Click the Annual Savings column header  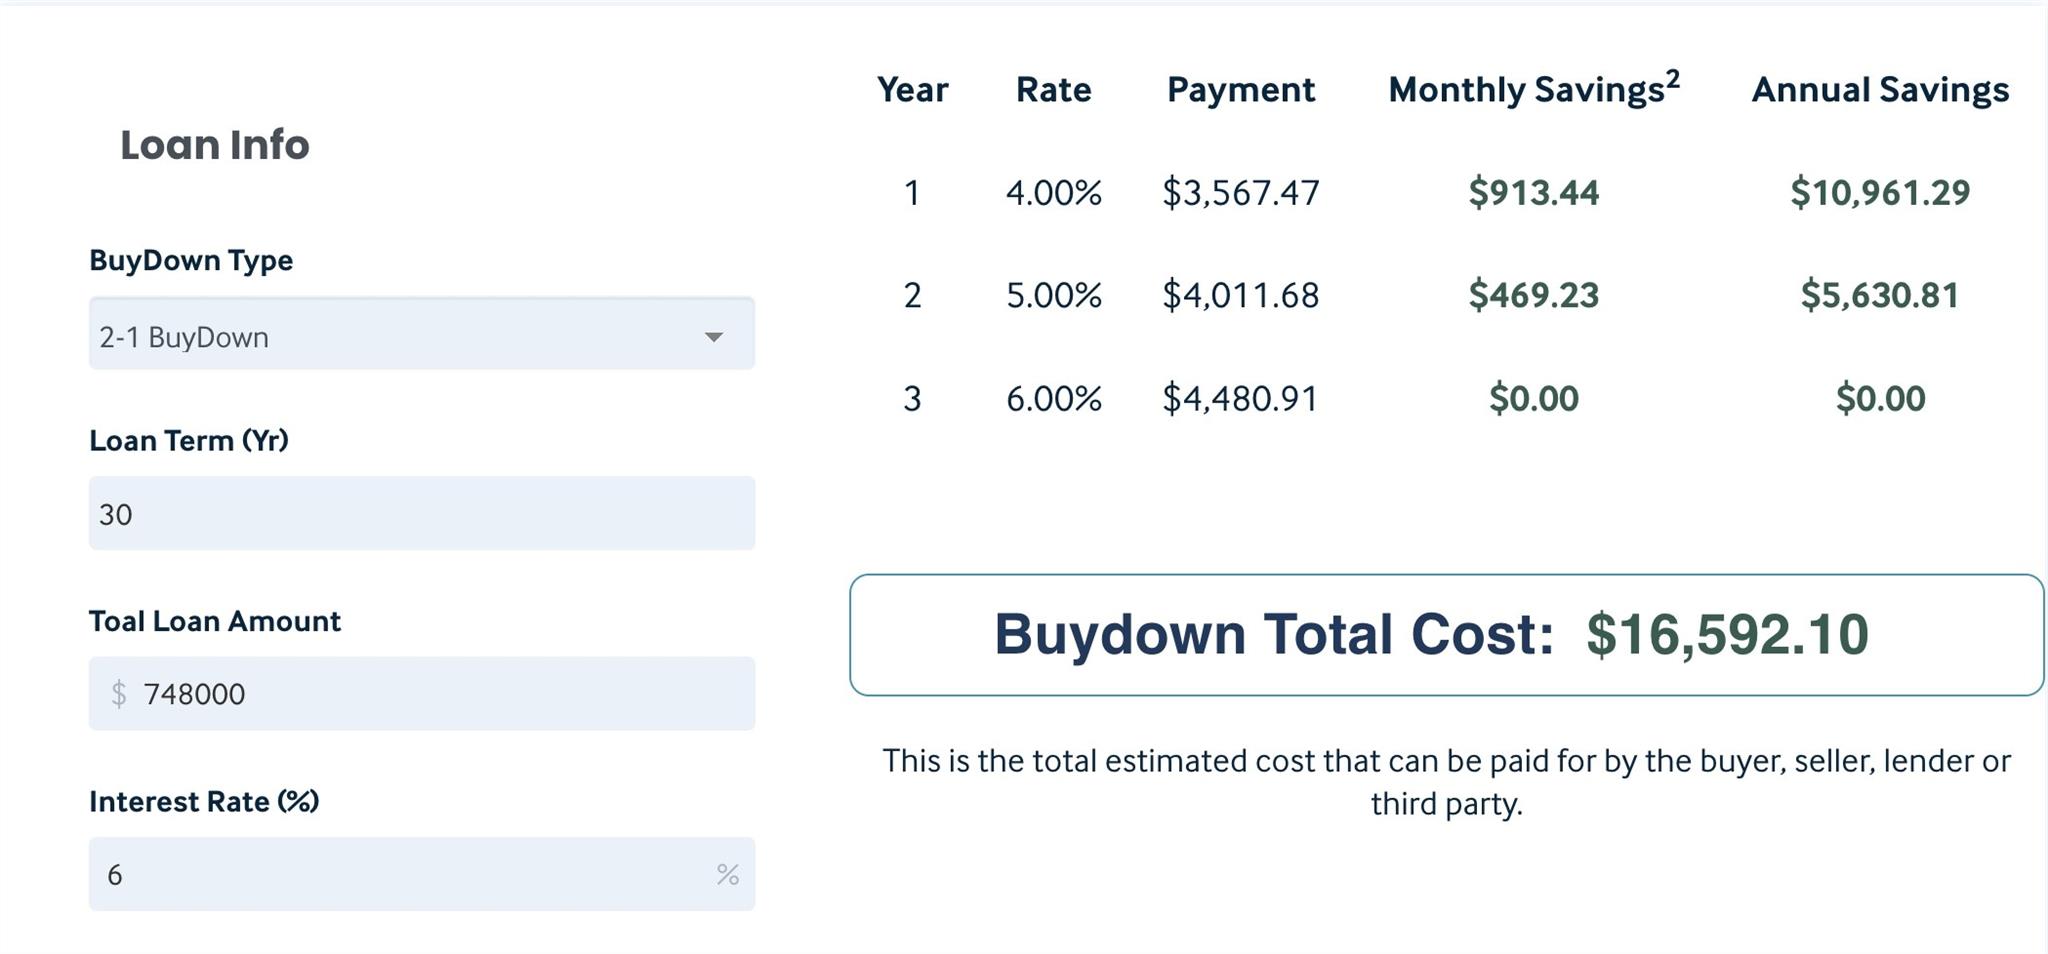click(x=1879, y=90)
